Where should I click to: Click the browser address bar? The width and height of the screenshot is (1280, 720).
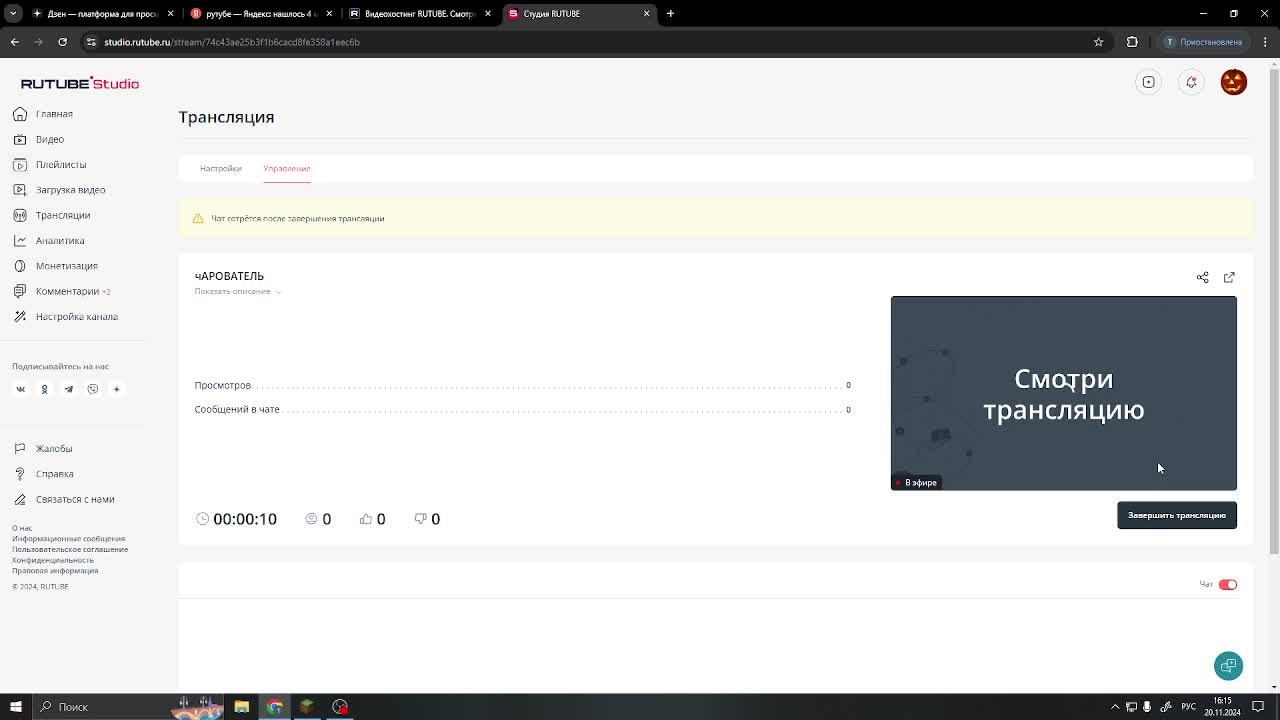tap(590, 42)
